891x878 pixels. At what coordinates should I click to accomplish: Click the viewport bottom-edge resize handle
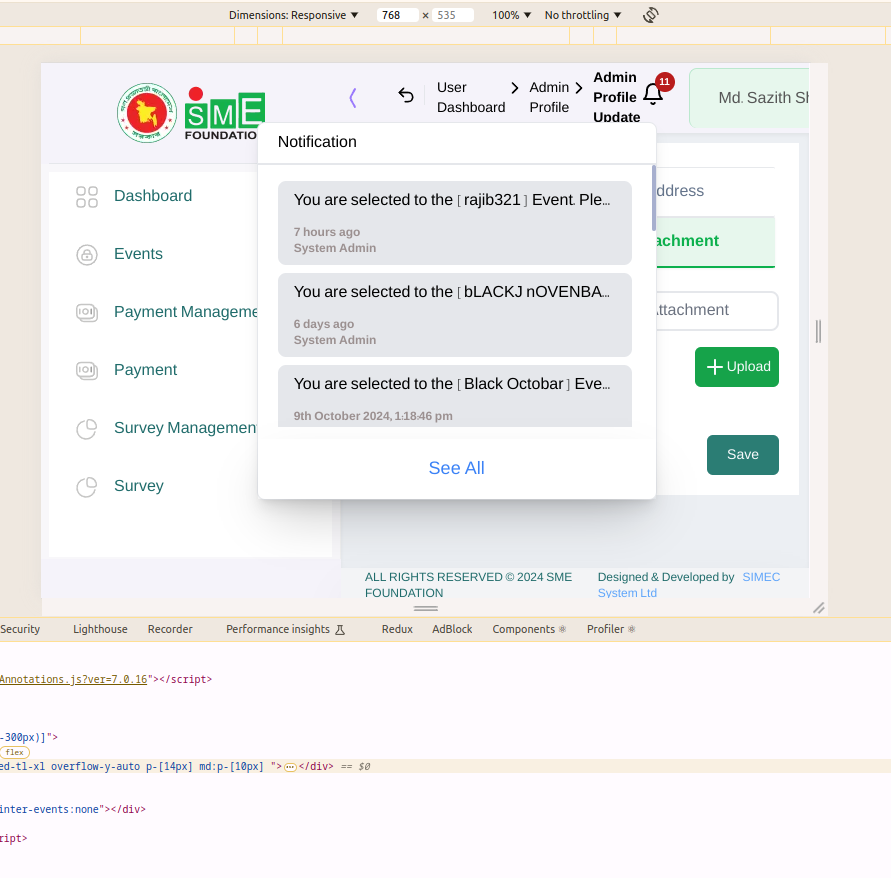426,608
